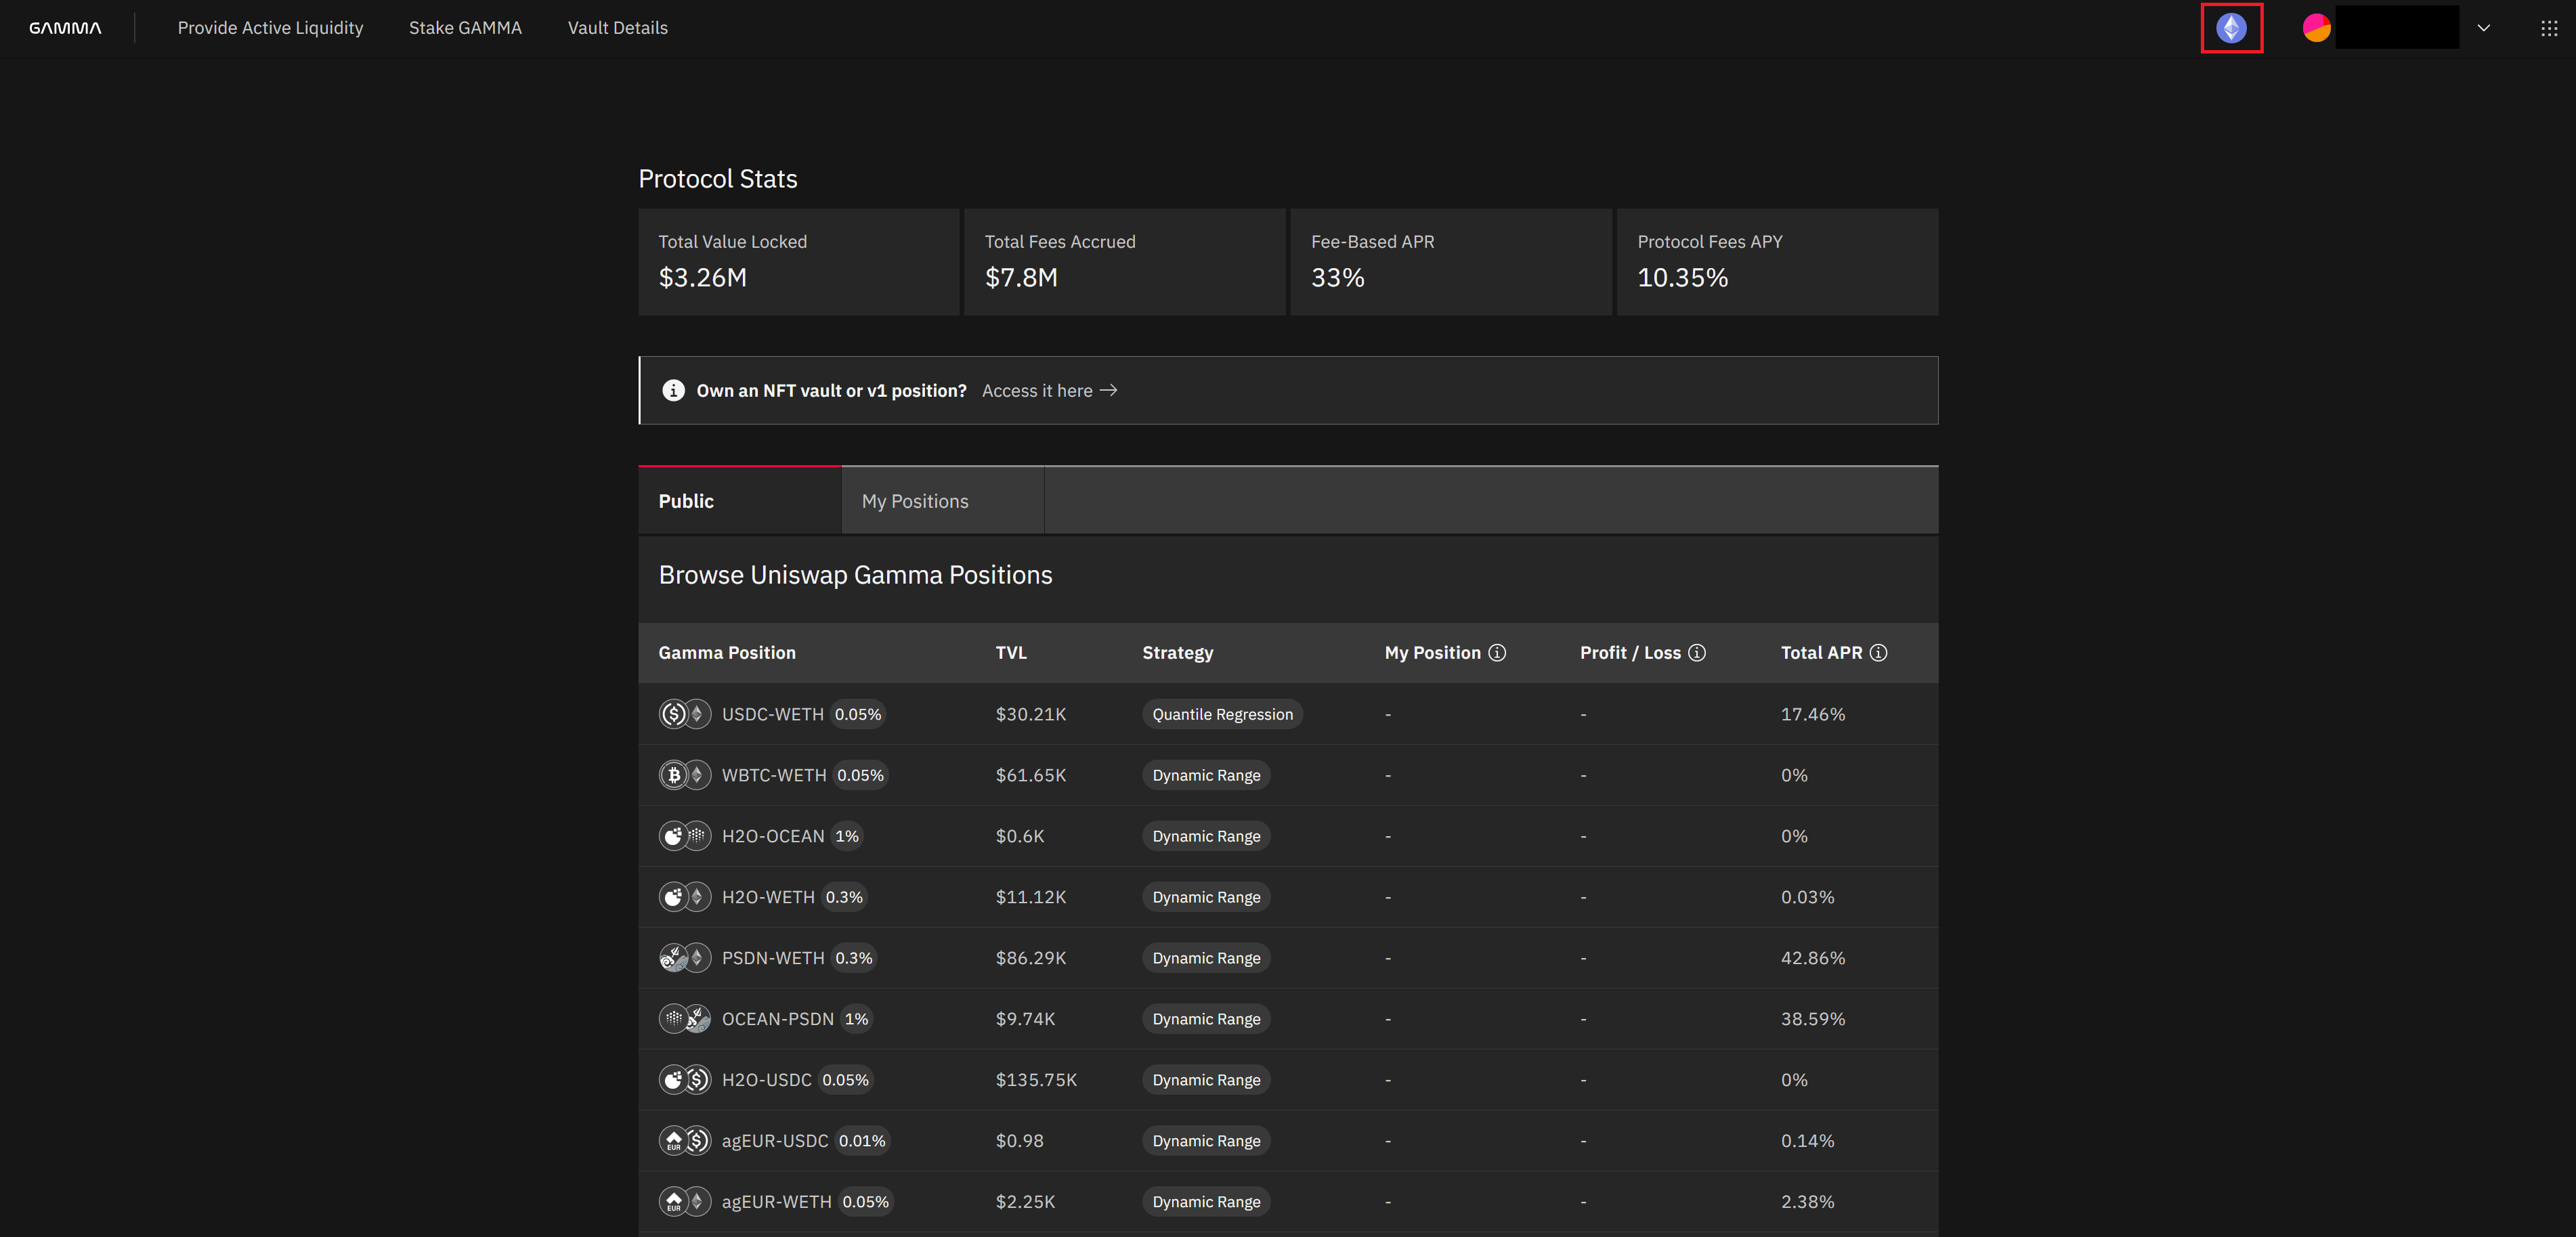The height and width of the screenshot is (1237, 2576).
Task: Click the info icon next to My Position
Action: 1497,653
